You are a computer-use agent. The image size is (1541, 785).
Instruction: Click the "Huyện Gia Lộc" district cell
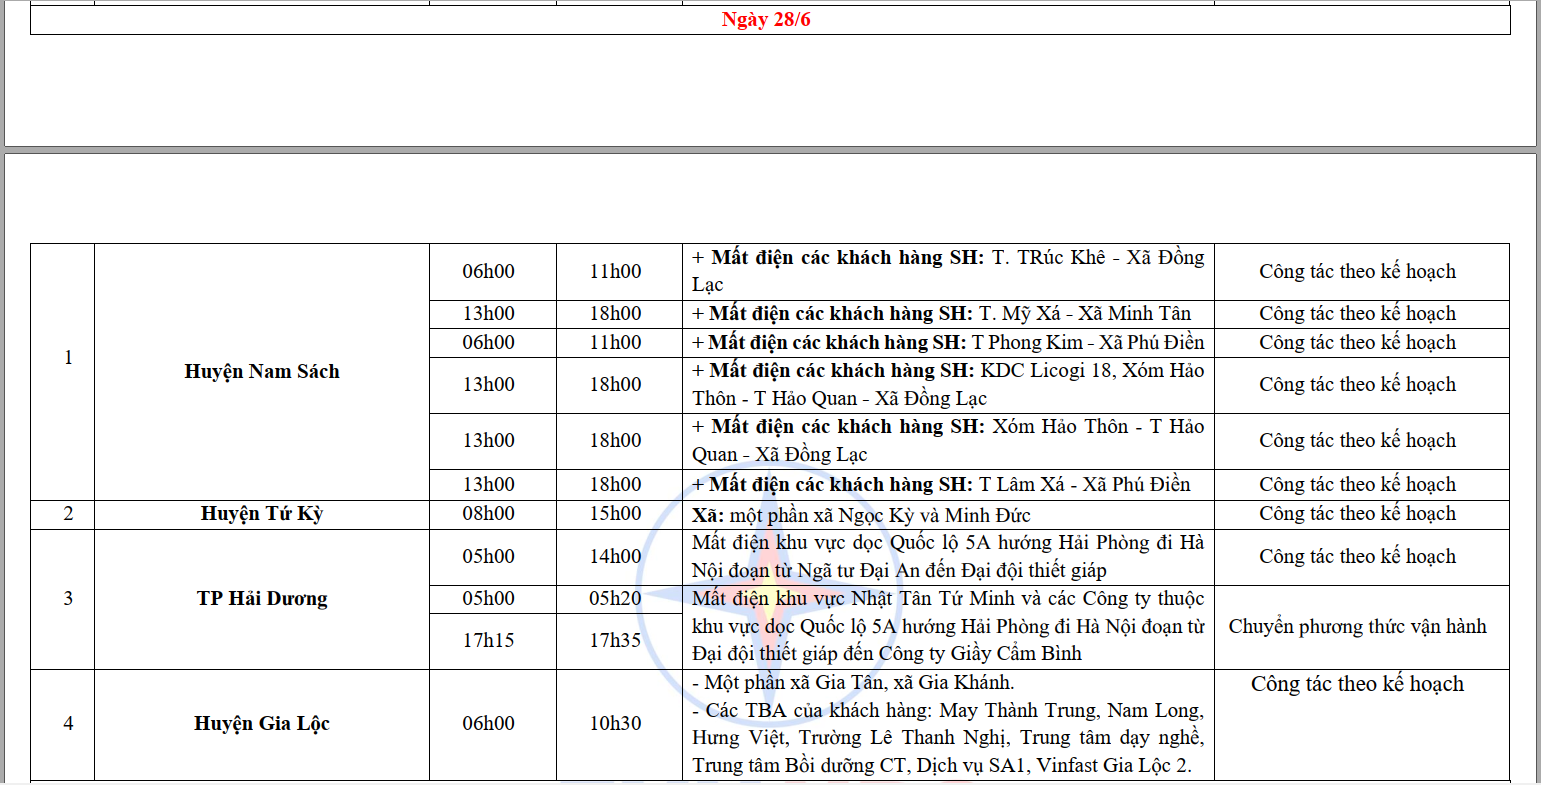(262, 724)
